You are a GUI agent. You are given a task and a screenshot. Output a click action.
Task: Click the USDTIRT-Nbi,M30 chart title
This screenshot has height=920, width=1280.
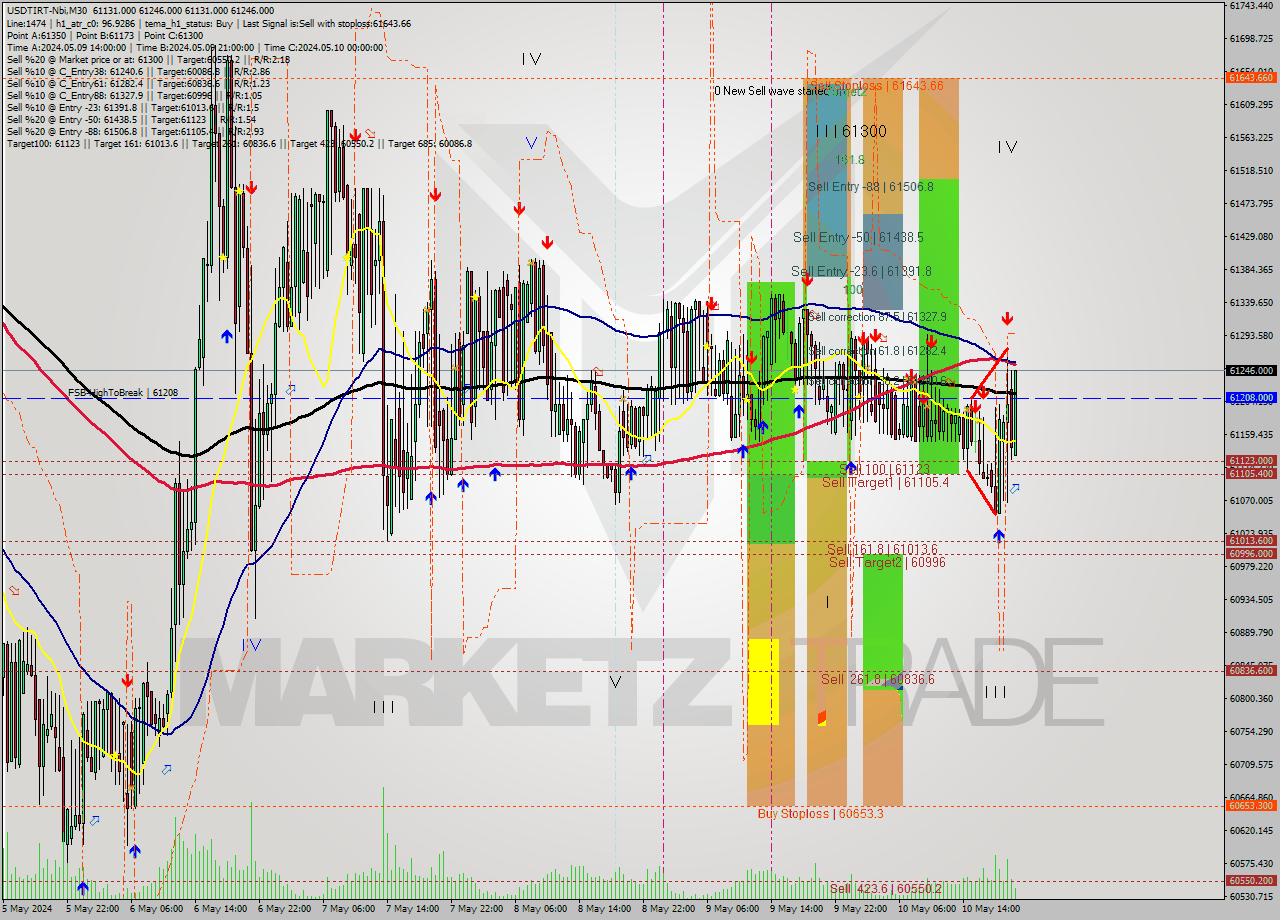point(46,11)
